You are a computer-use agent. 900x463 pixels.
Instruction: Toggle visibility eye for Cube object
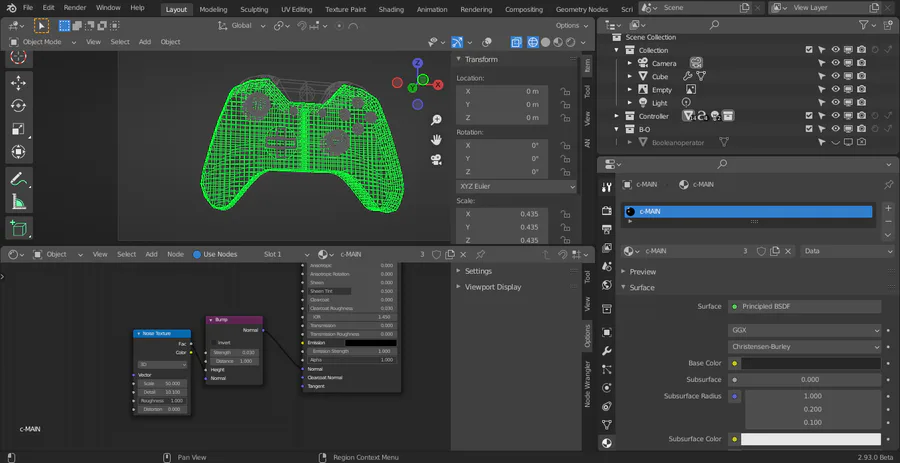point(835,76)
